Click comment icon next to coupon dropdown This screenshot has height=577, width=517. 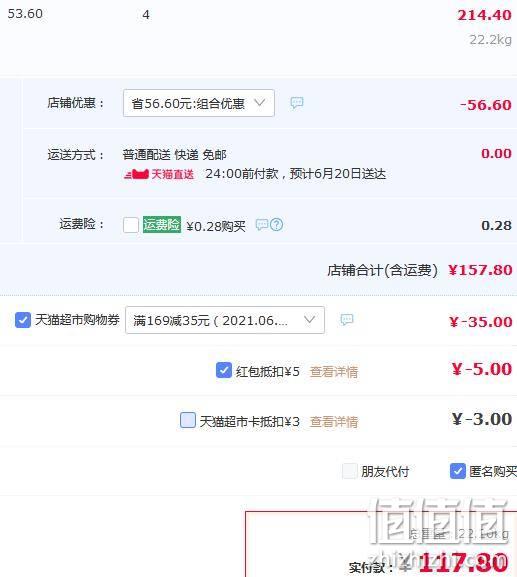(346, 320)
